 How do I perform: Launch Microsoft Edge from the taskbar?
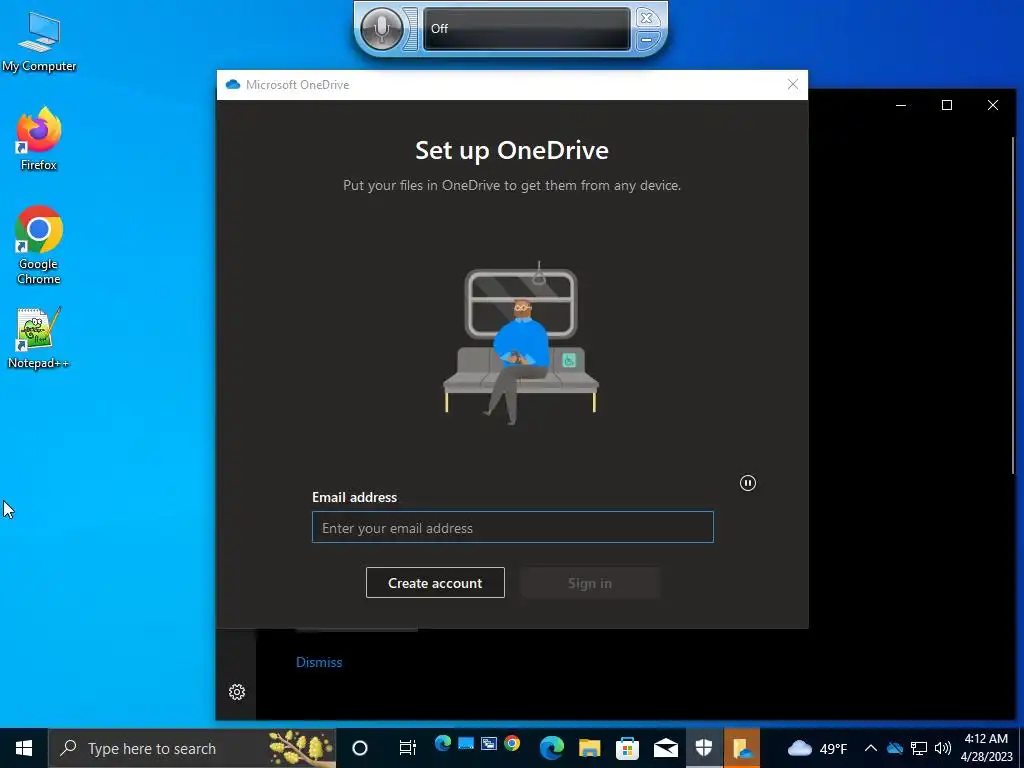pyautogui.click(x=551, y=748)
